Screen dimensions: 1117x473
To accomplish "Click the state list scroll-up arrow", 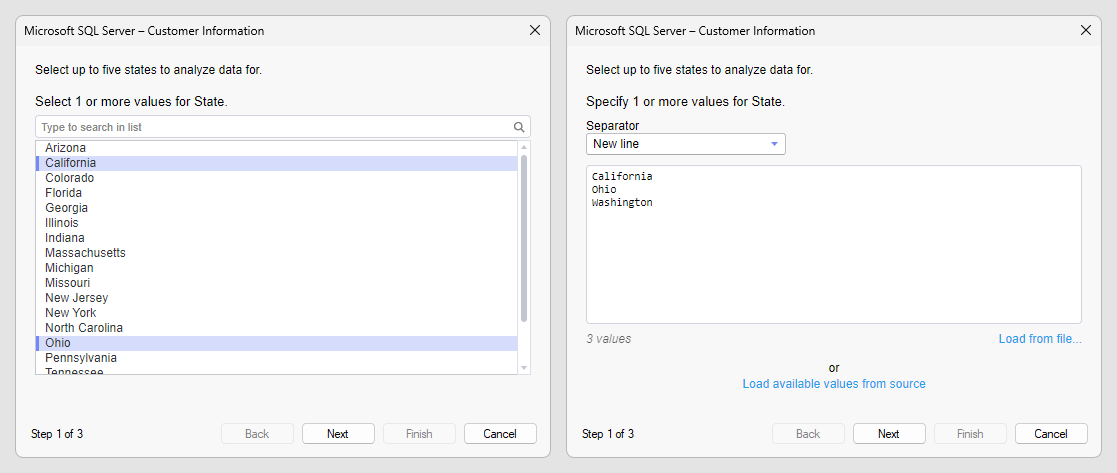I will coord(524,147).
